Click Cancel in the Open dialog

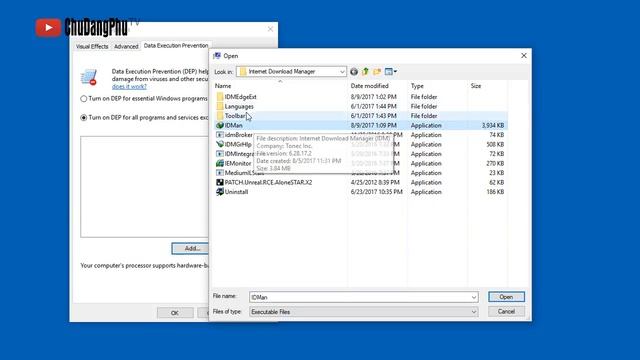coord(506,311)
